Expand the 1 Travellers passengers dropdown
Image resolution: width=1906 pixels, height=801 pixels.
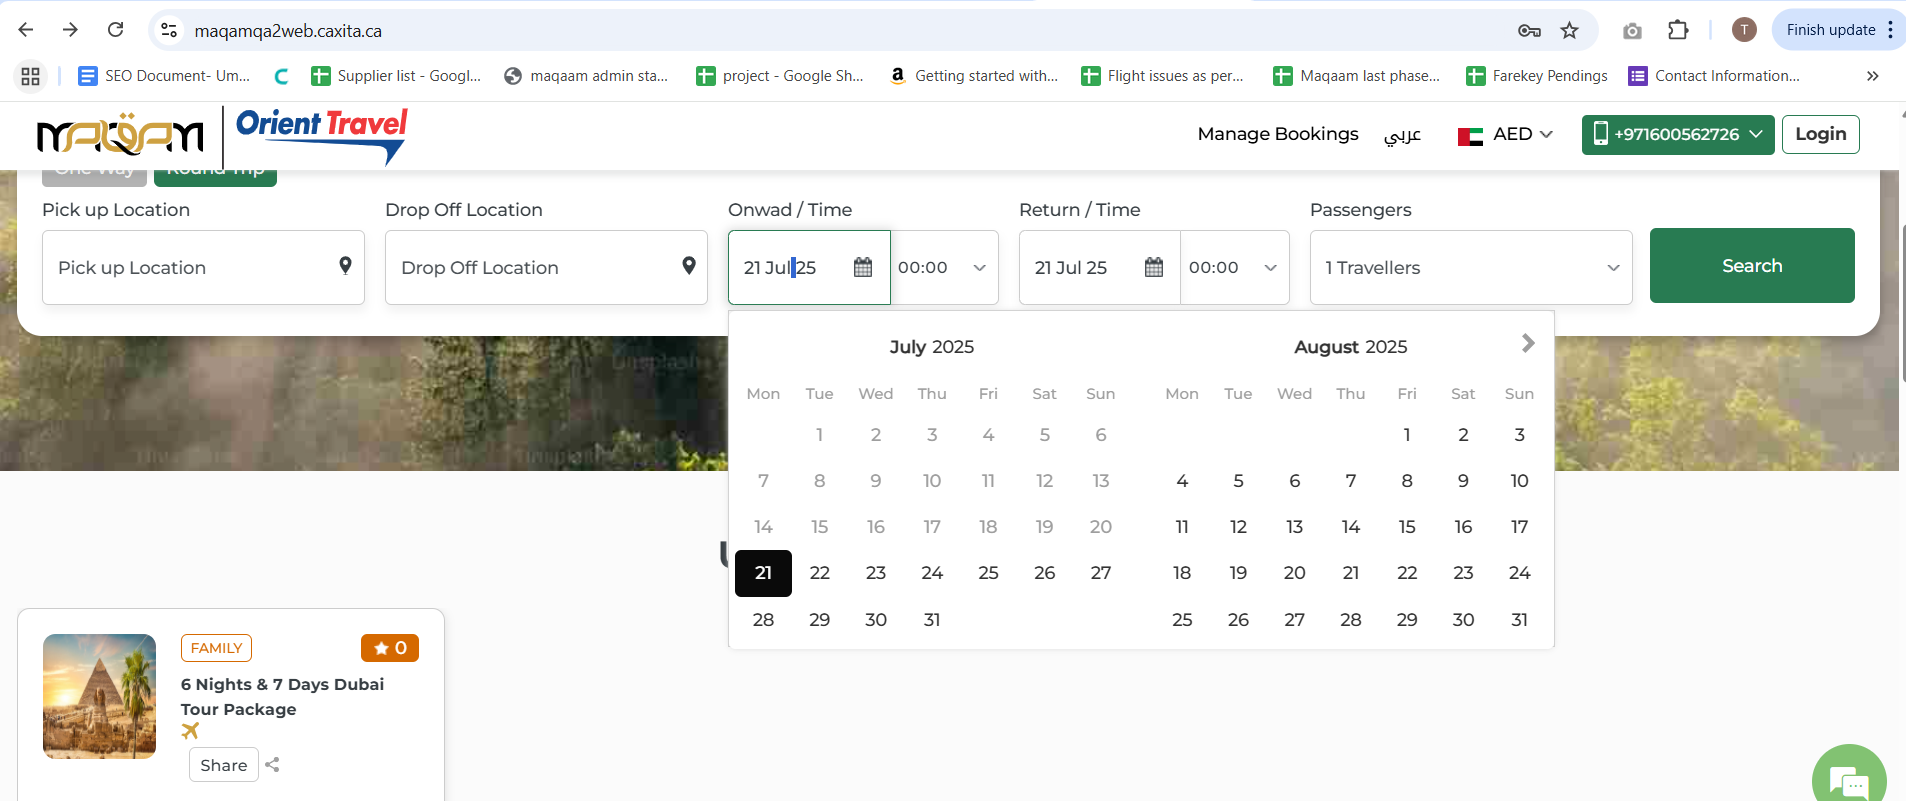[x=1470, y=268]
